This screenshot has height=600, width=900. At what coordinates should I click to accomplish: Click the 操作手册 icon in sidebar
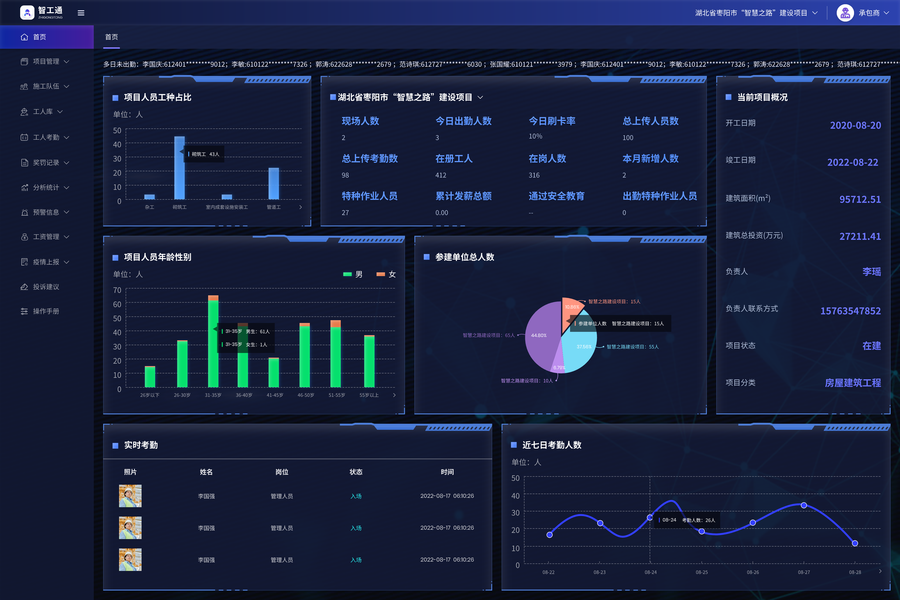pos(24,311)
